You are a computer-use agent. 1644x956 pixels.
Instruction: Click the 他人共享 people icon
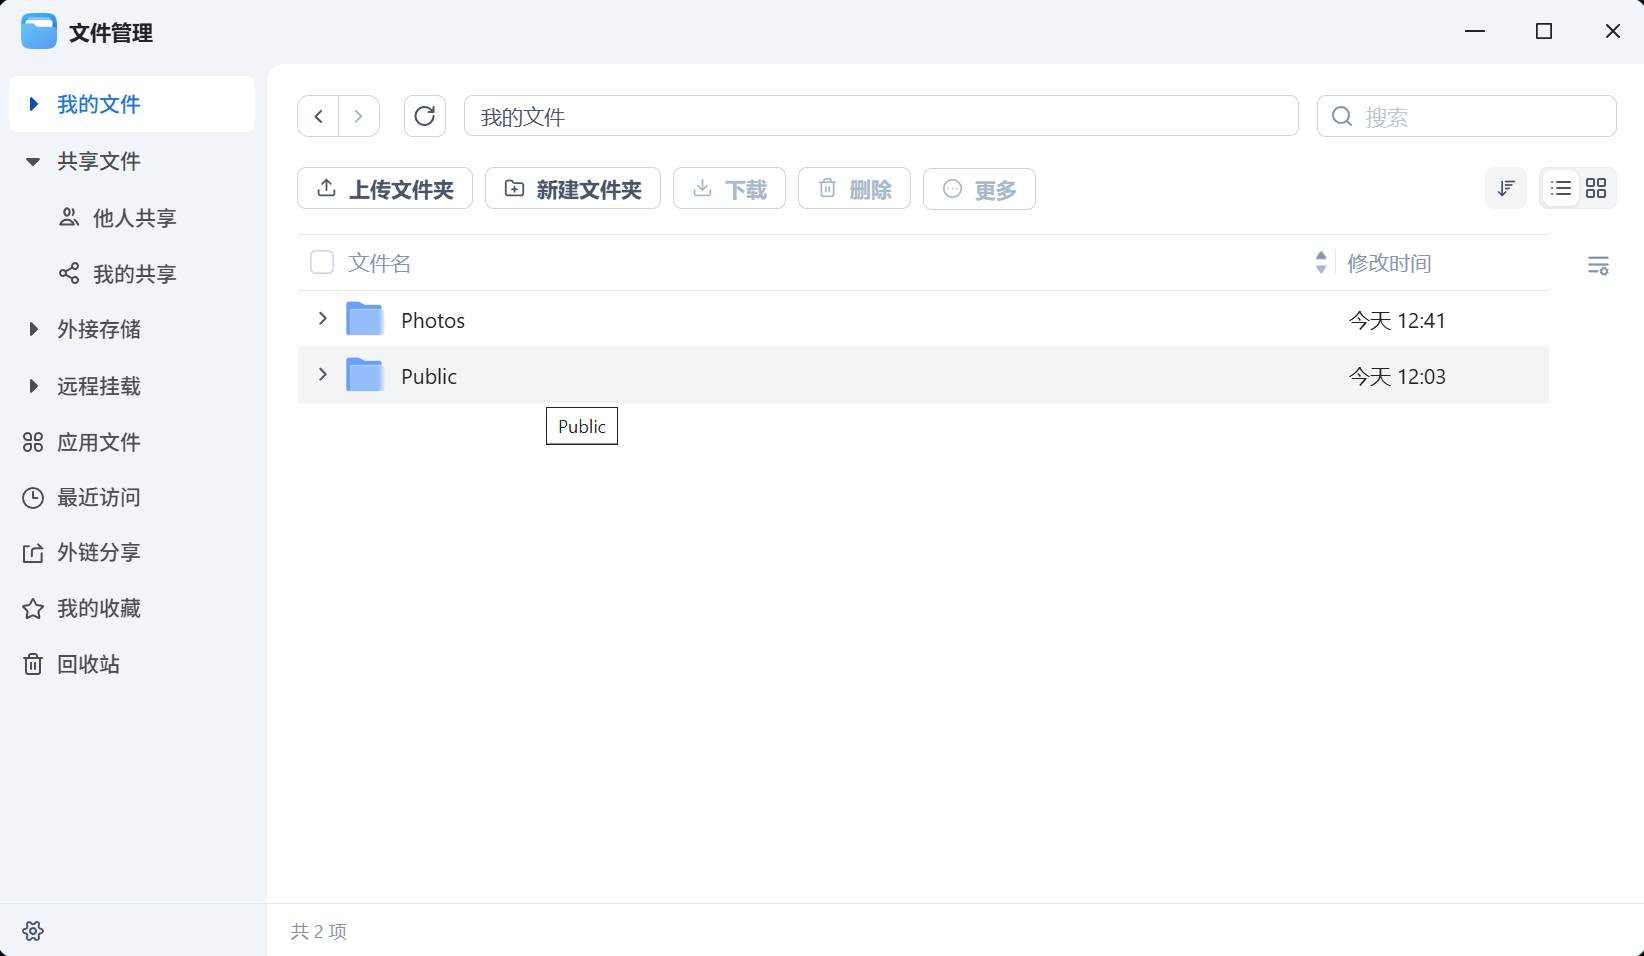pyautogui.click(x=69, y=217)
